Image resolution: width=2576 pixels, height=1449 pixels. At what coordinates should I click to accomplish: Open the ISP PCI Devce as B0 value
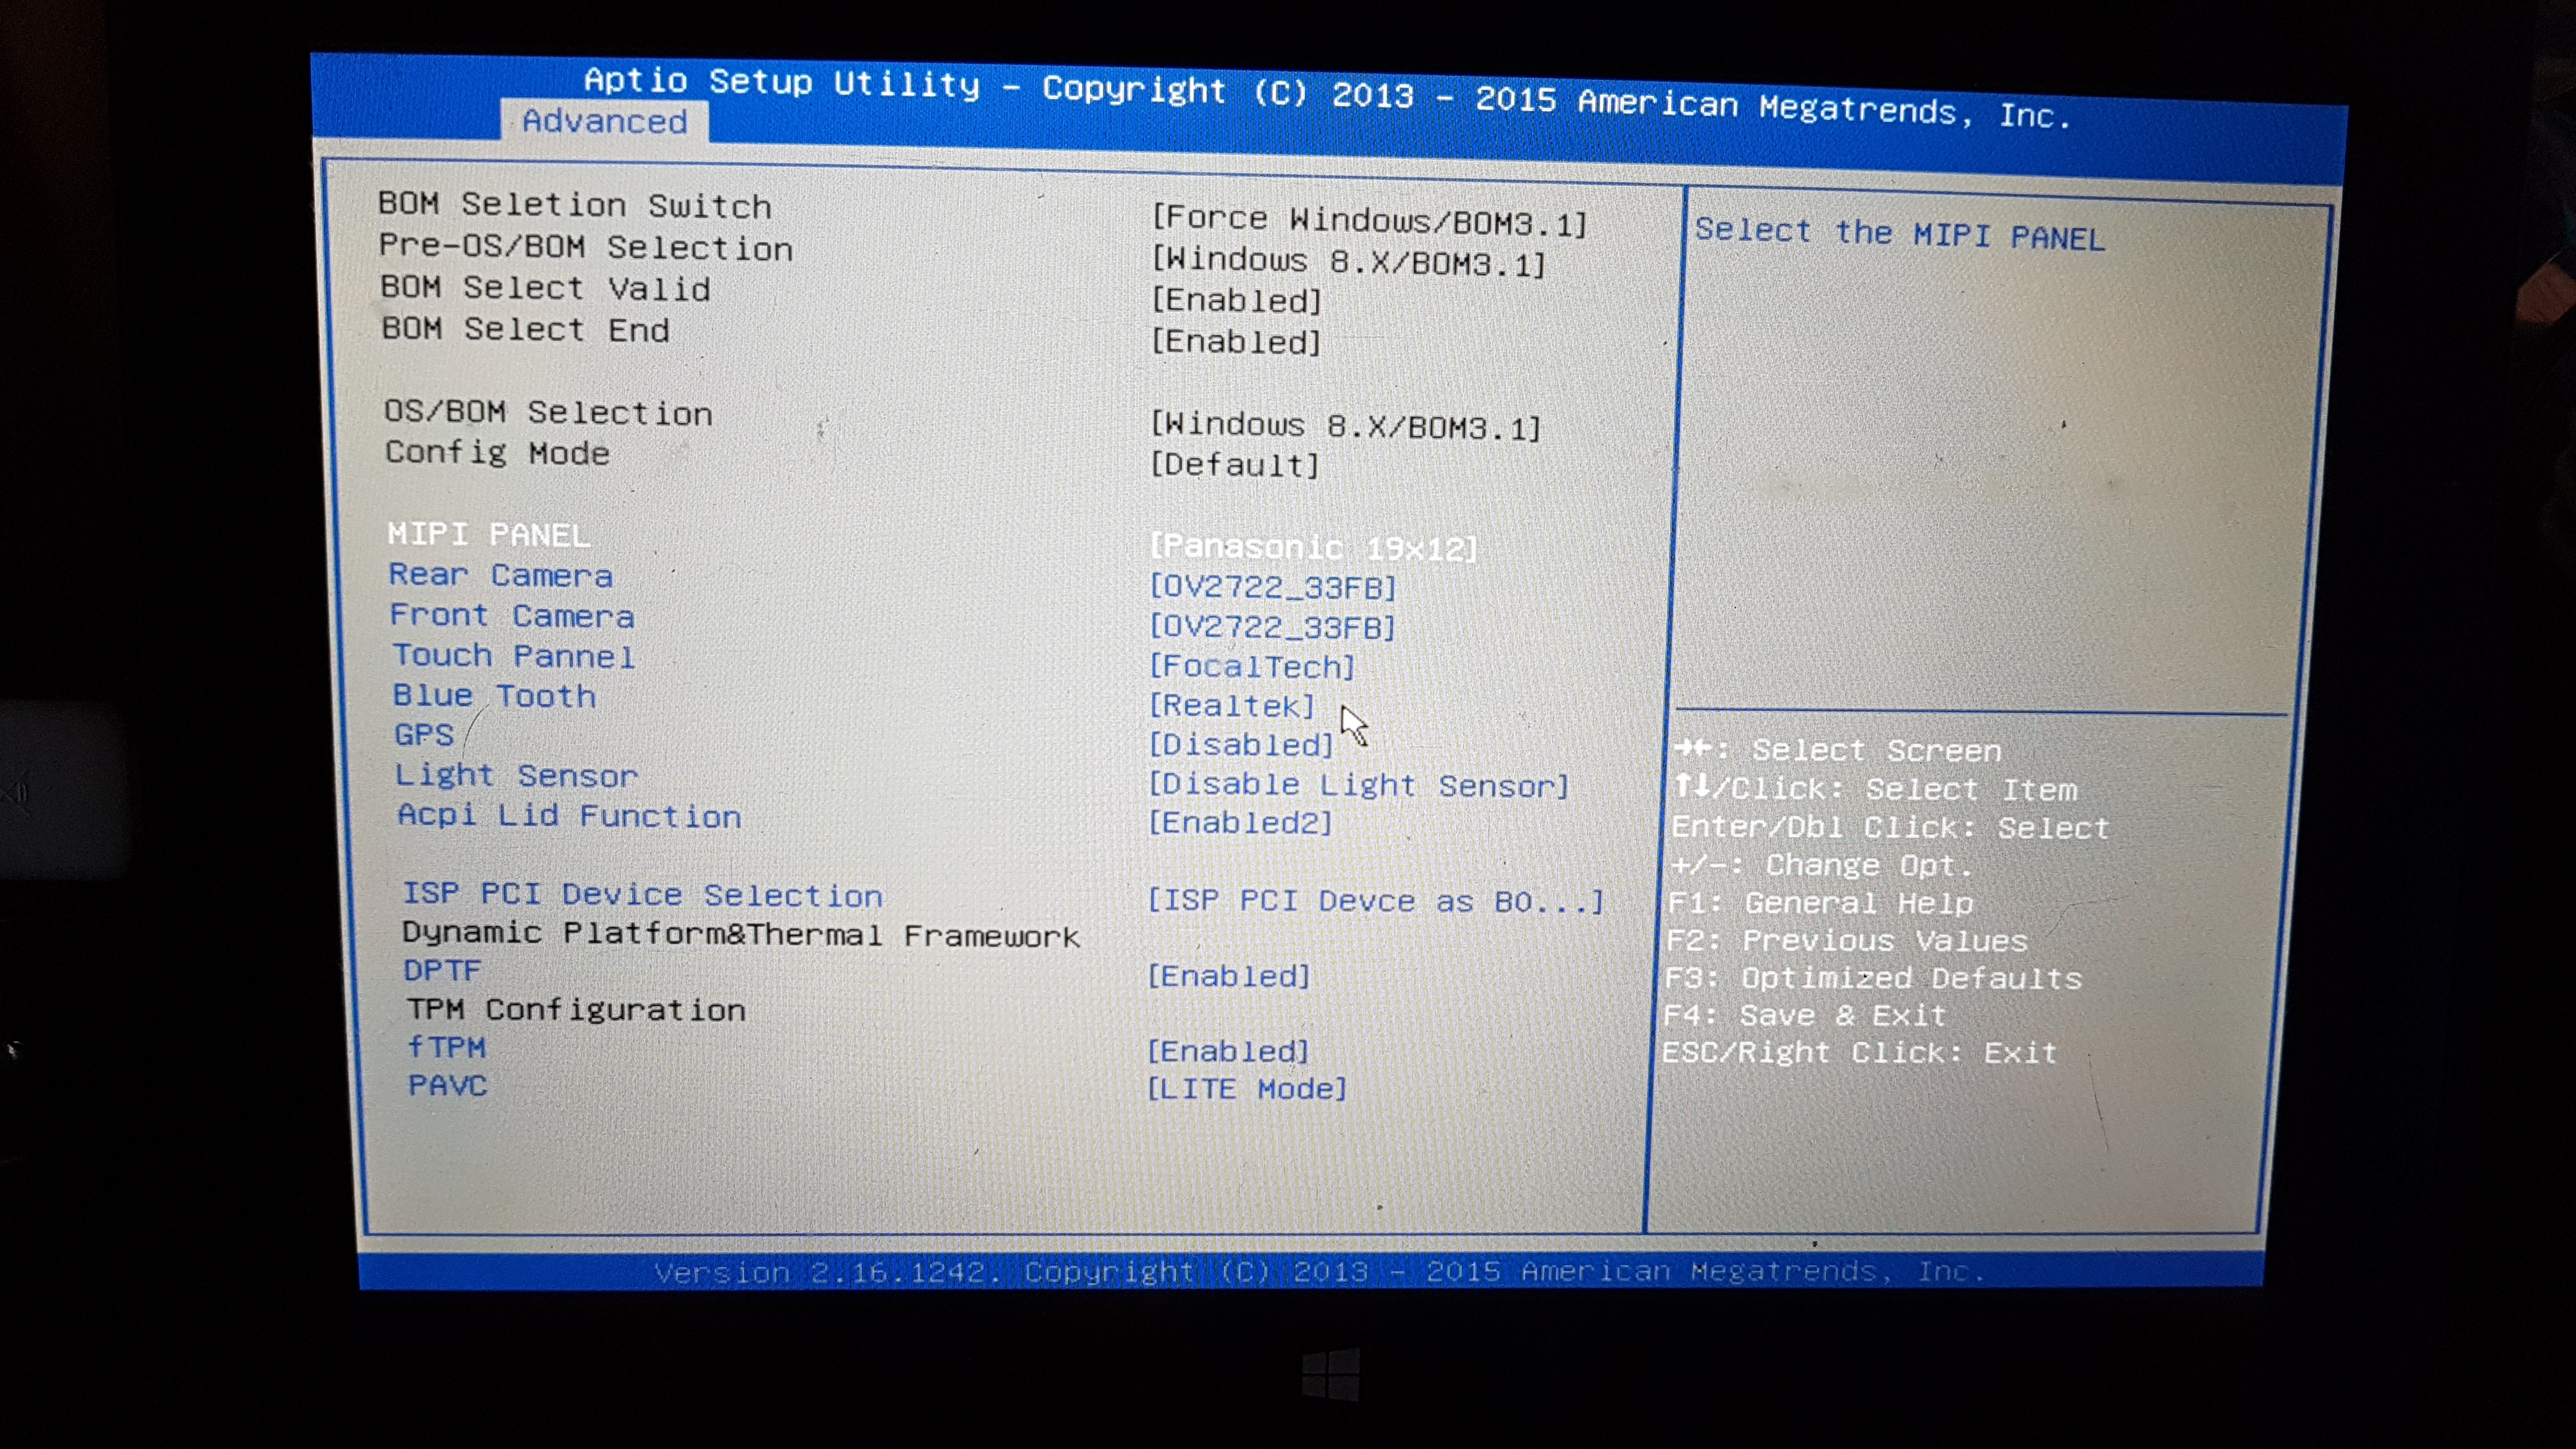click(x=1375, y=901)
